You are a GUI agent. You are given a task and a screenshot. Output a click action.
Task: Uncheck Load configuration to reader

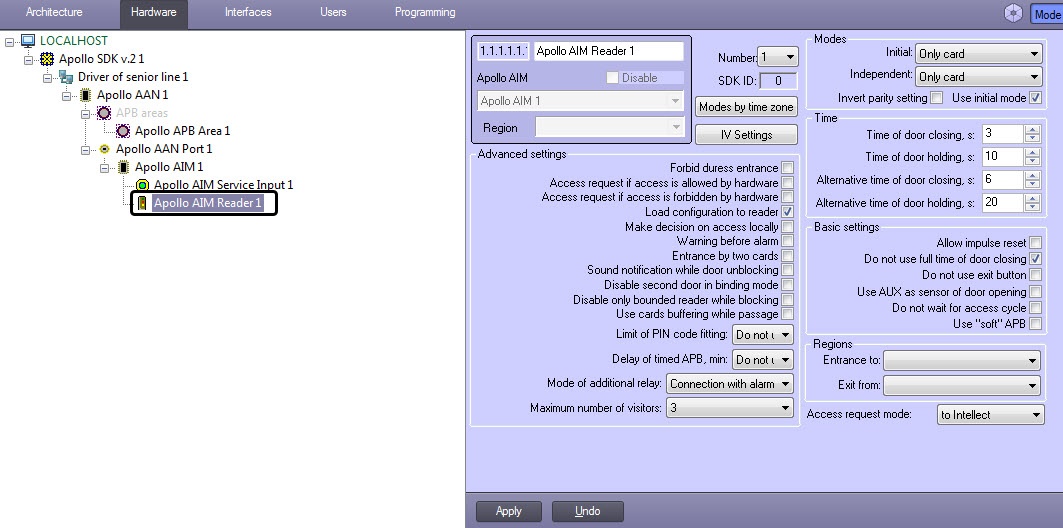pyautogui.click(x=787, y=212)
